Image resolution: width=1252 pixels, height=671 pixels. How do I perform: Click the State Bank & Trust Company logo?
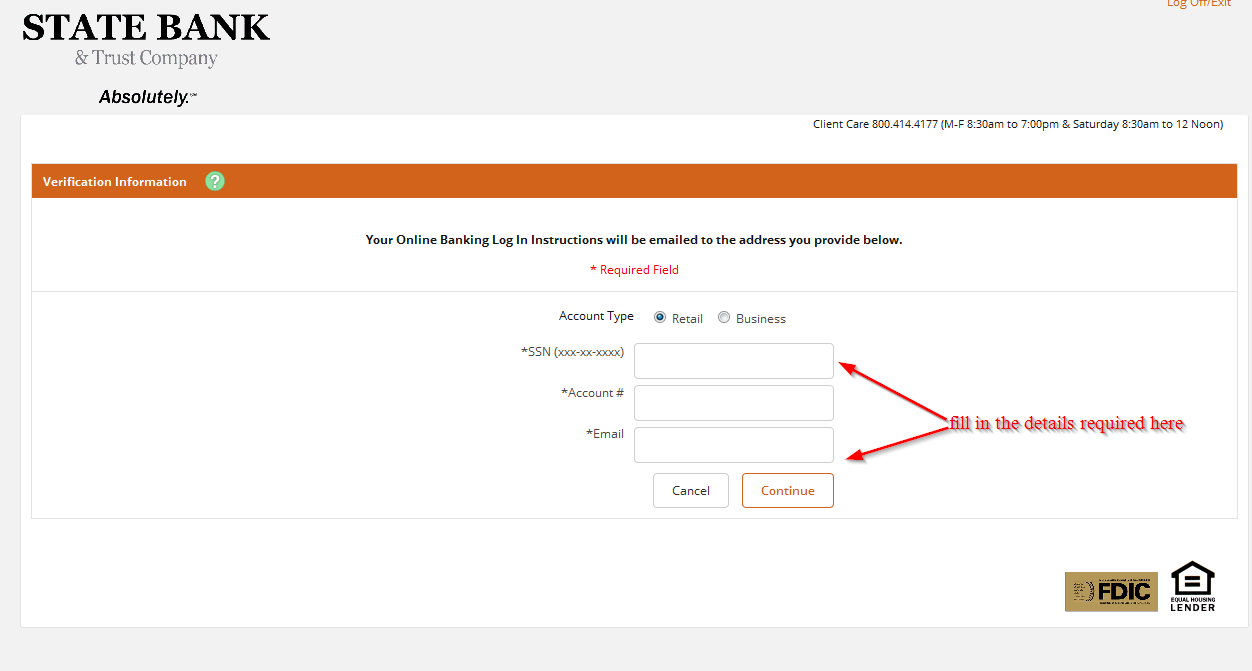click(x=146, y=41)
